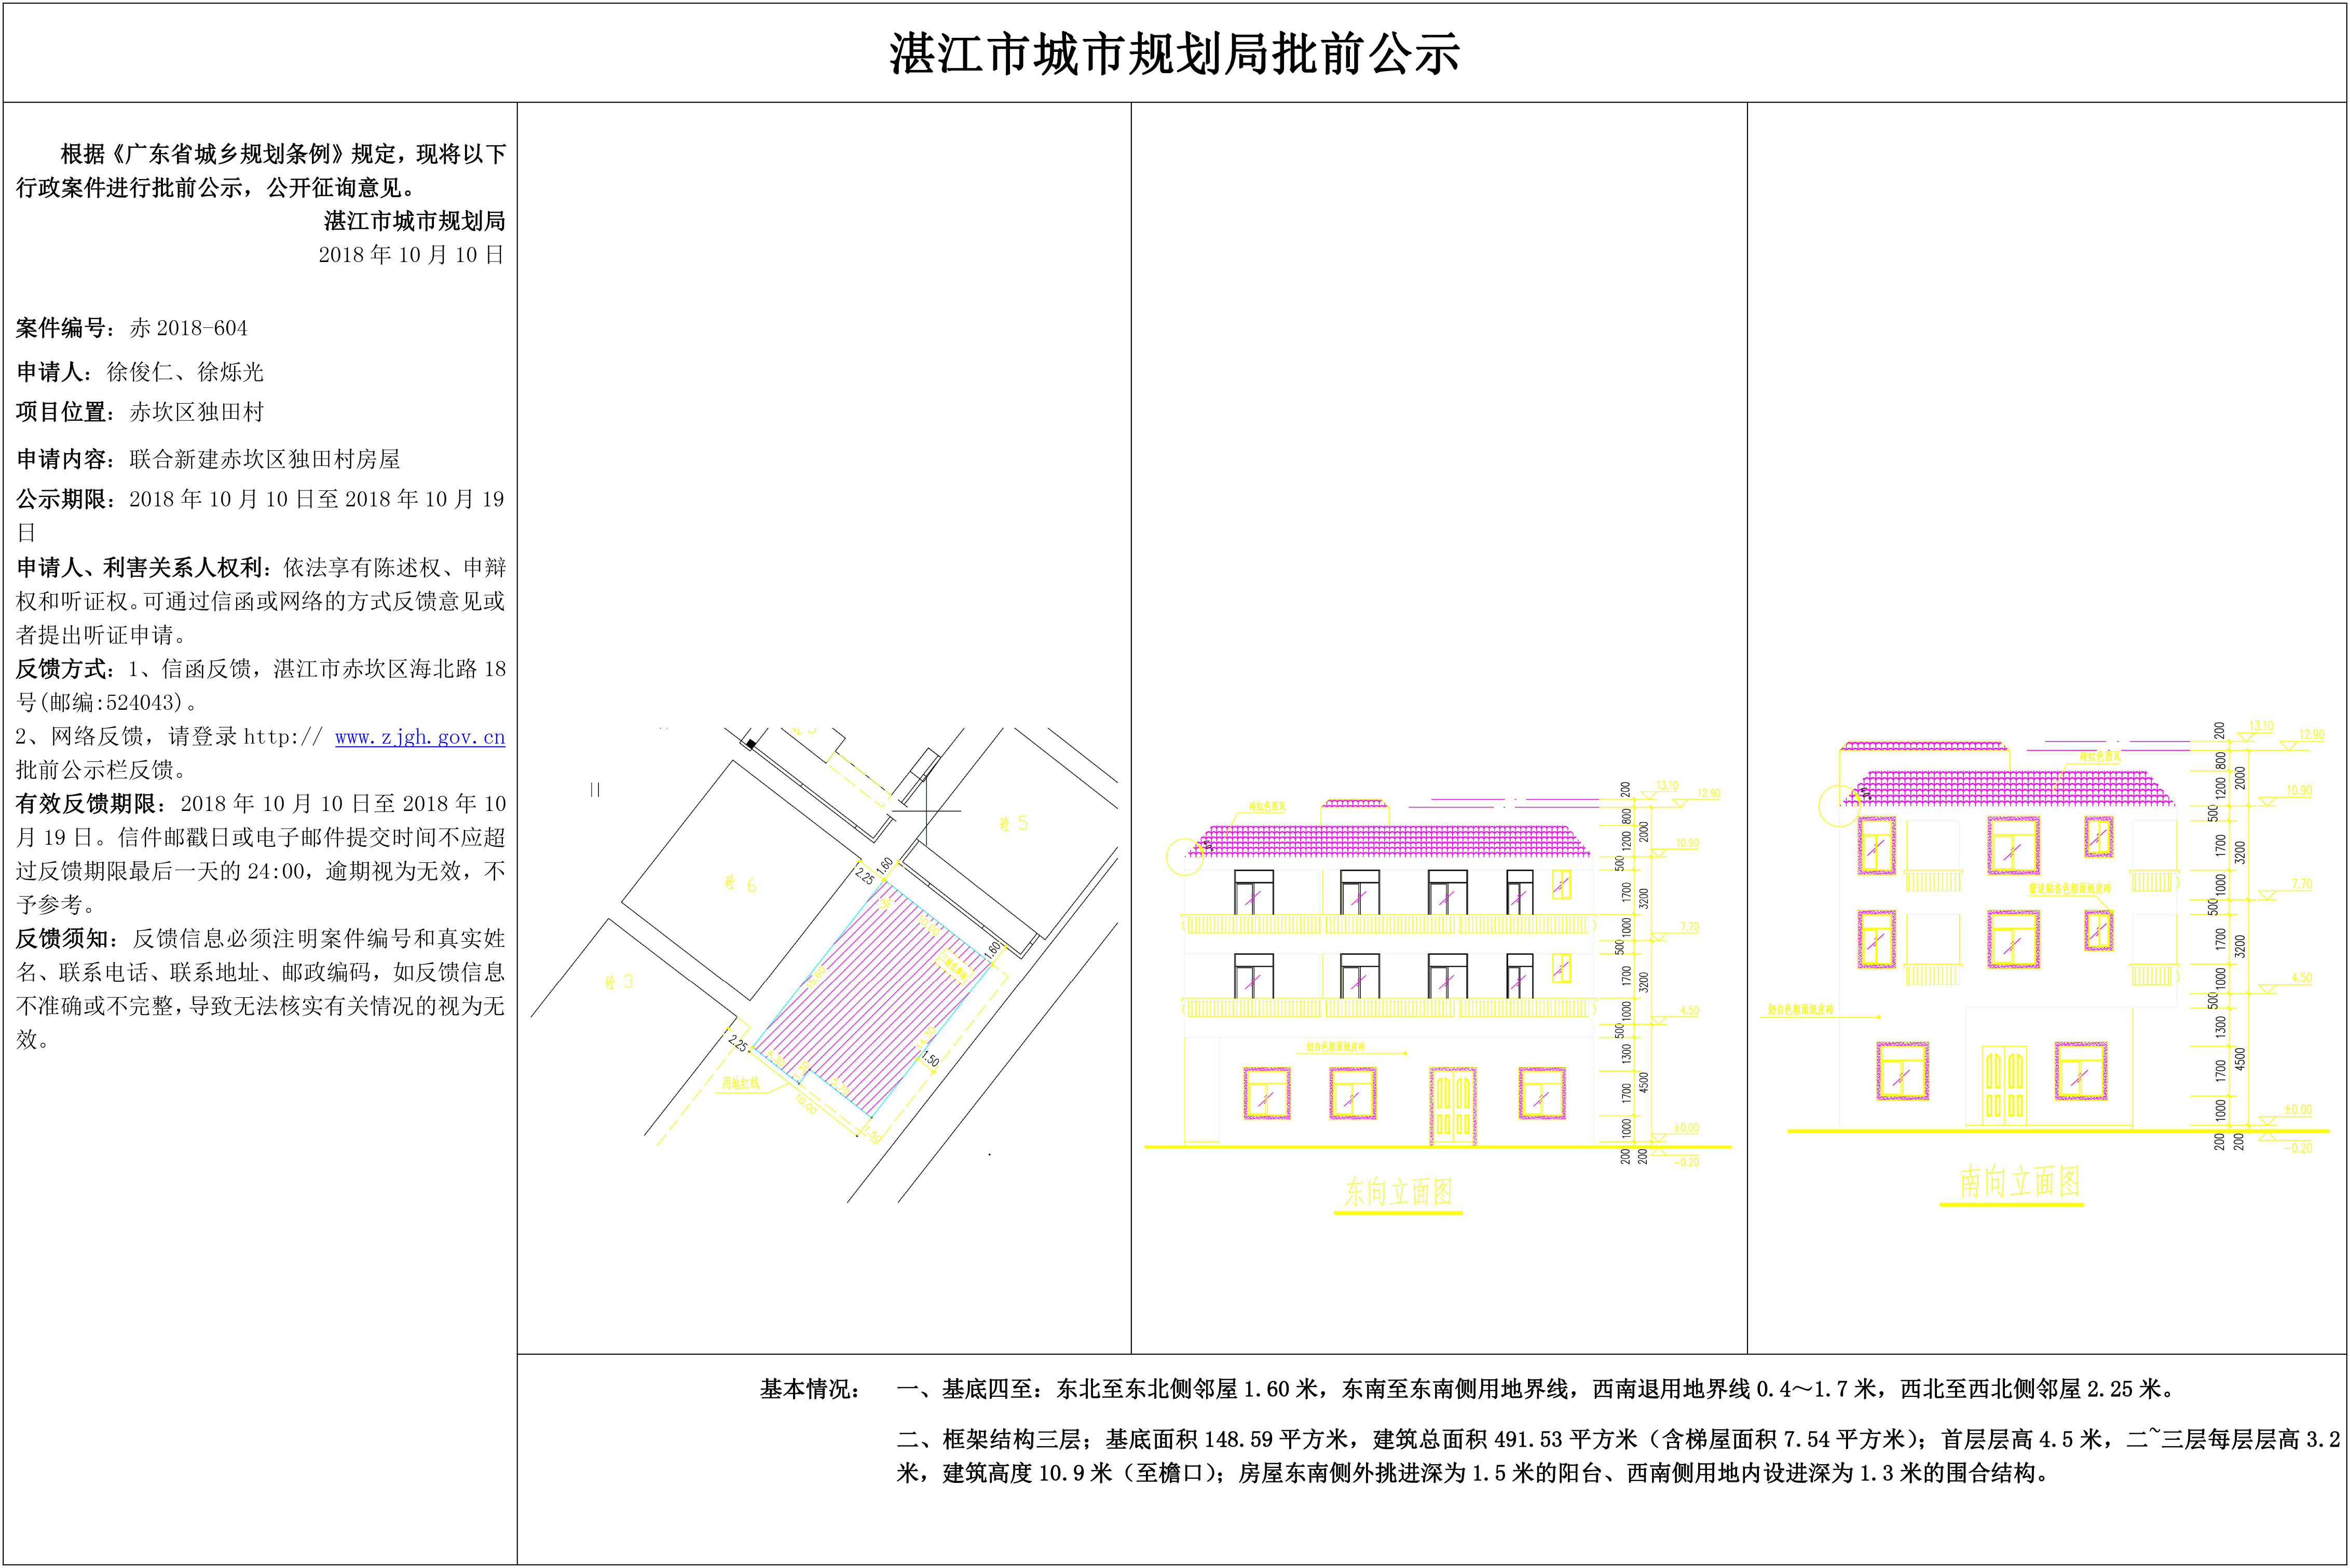Click the 砼 6 building label
The image size is (2350, 1568).
pos(741,884)
